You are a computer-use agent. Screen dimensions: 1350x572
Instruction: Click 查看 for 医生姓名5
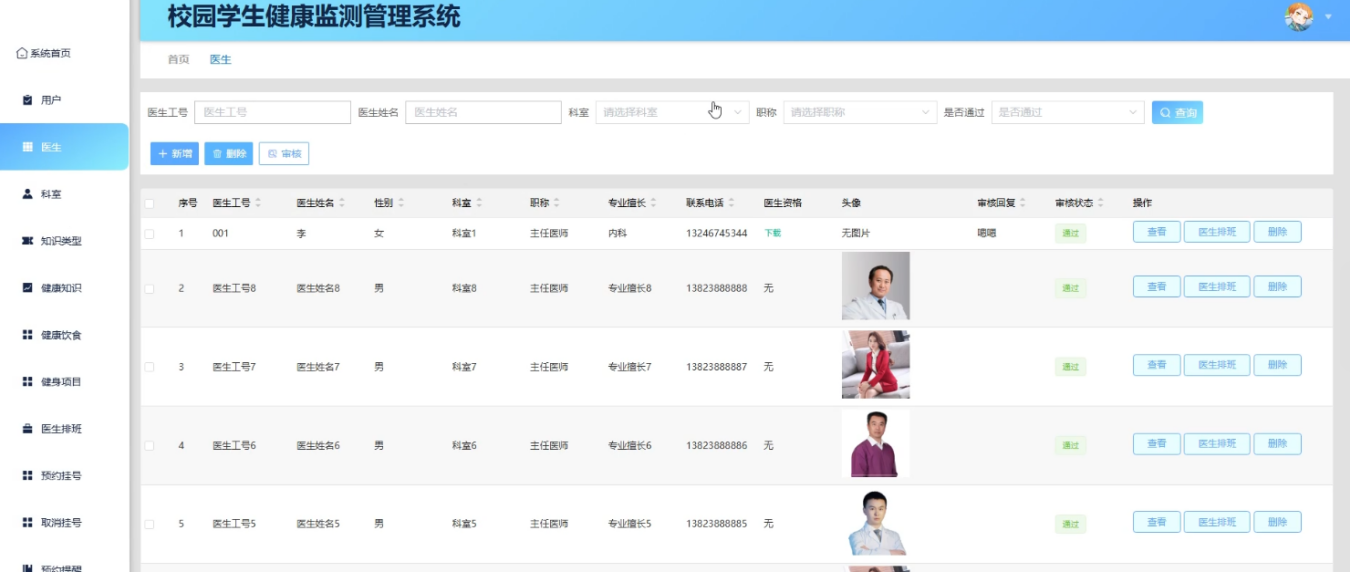1156,522
